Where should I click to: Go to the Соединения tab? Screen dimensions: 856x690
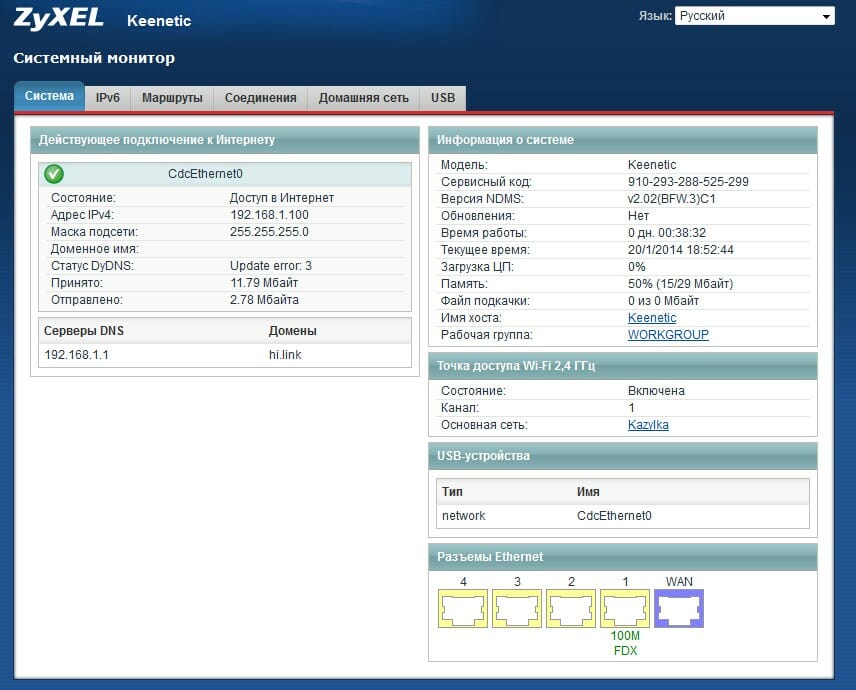[260, 98]
